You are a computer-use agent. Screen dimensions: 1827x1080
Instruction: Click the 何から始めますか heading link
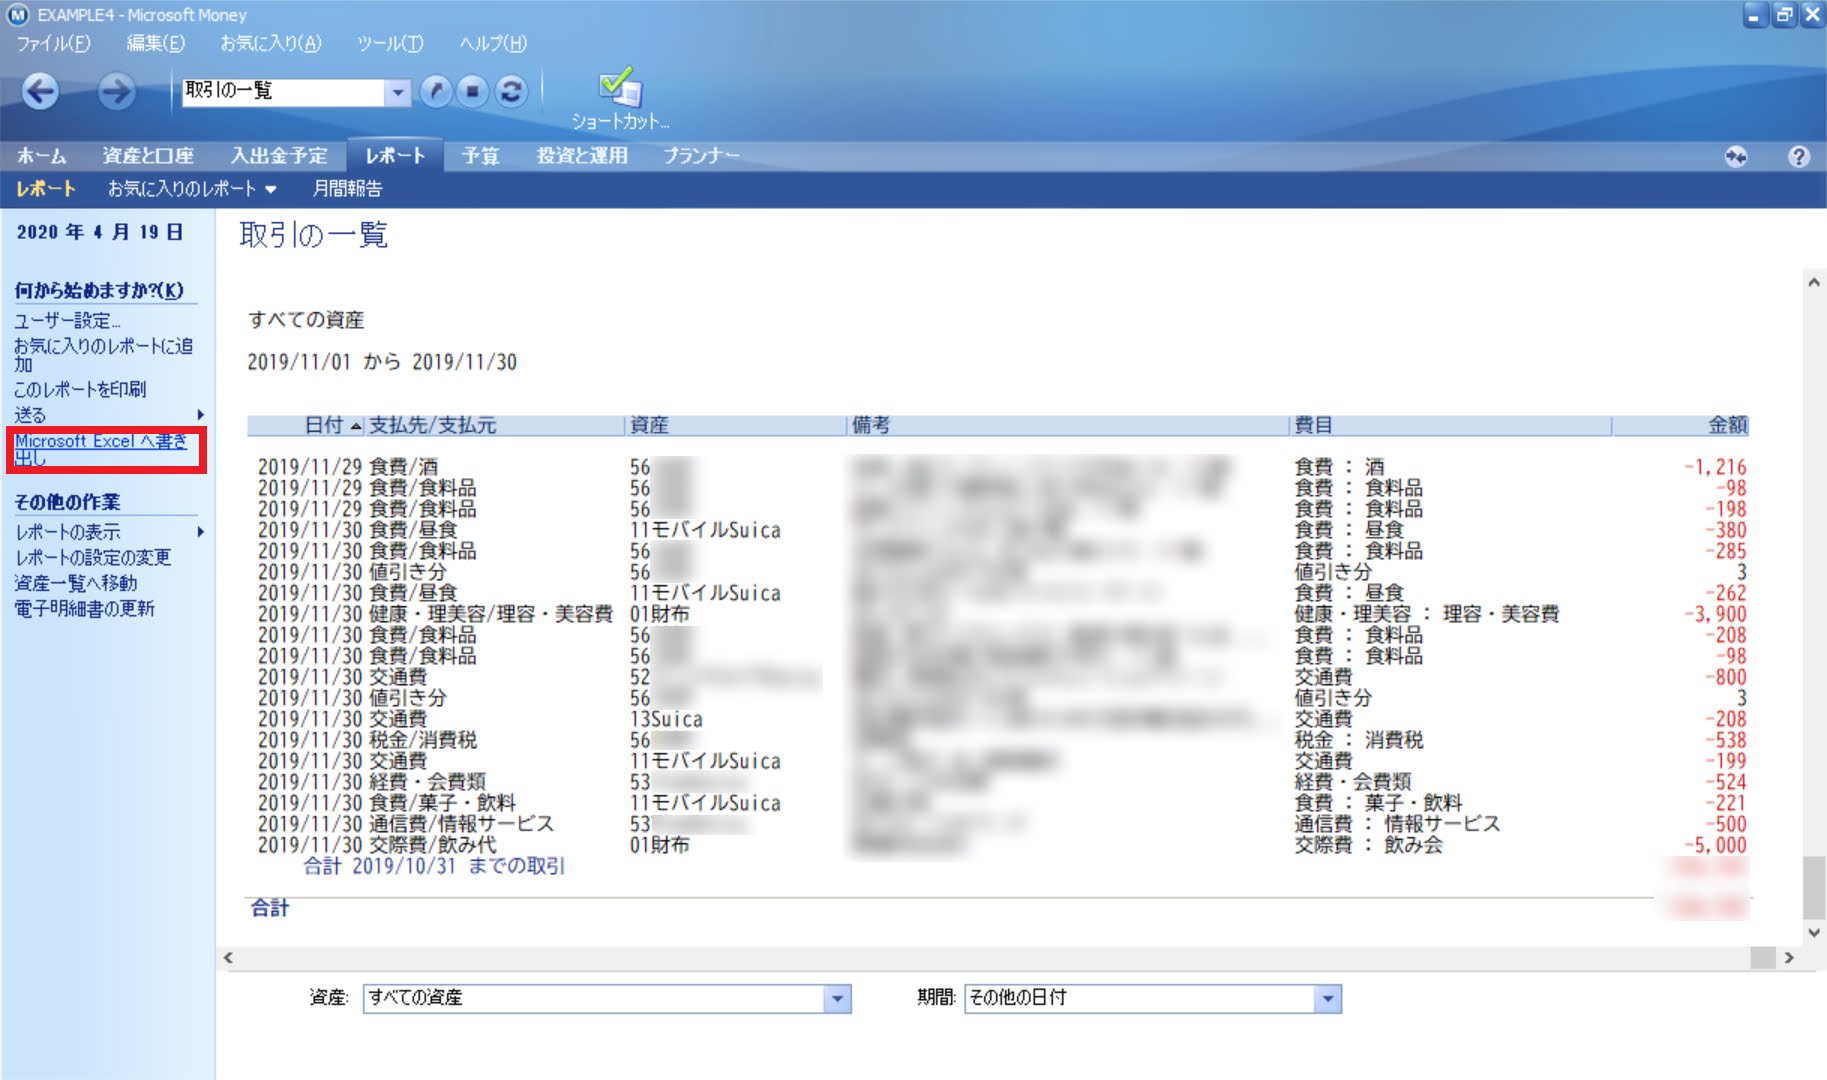click(x=99, y=291)
